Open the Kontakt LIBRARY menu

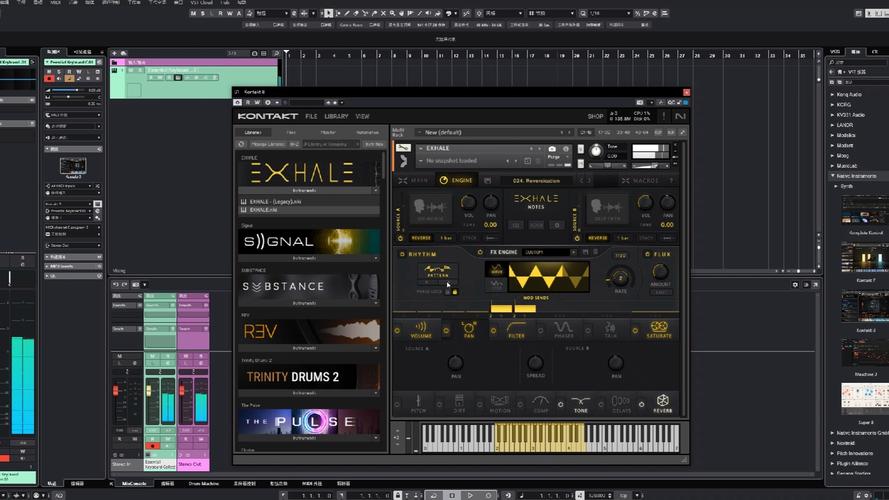336,116
